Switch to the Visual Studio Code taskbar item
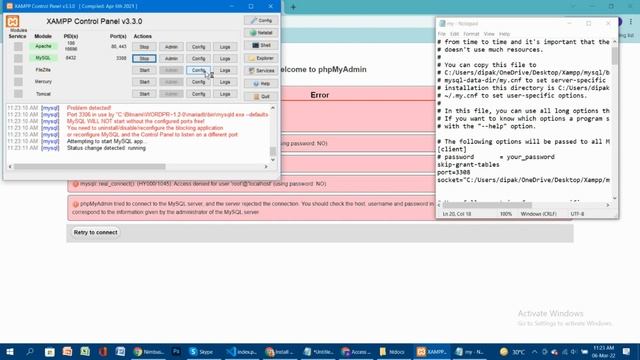This screenshot has width=640, height=360. 242,351
